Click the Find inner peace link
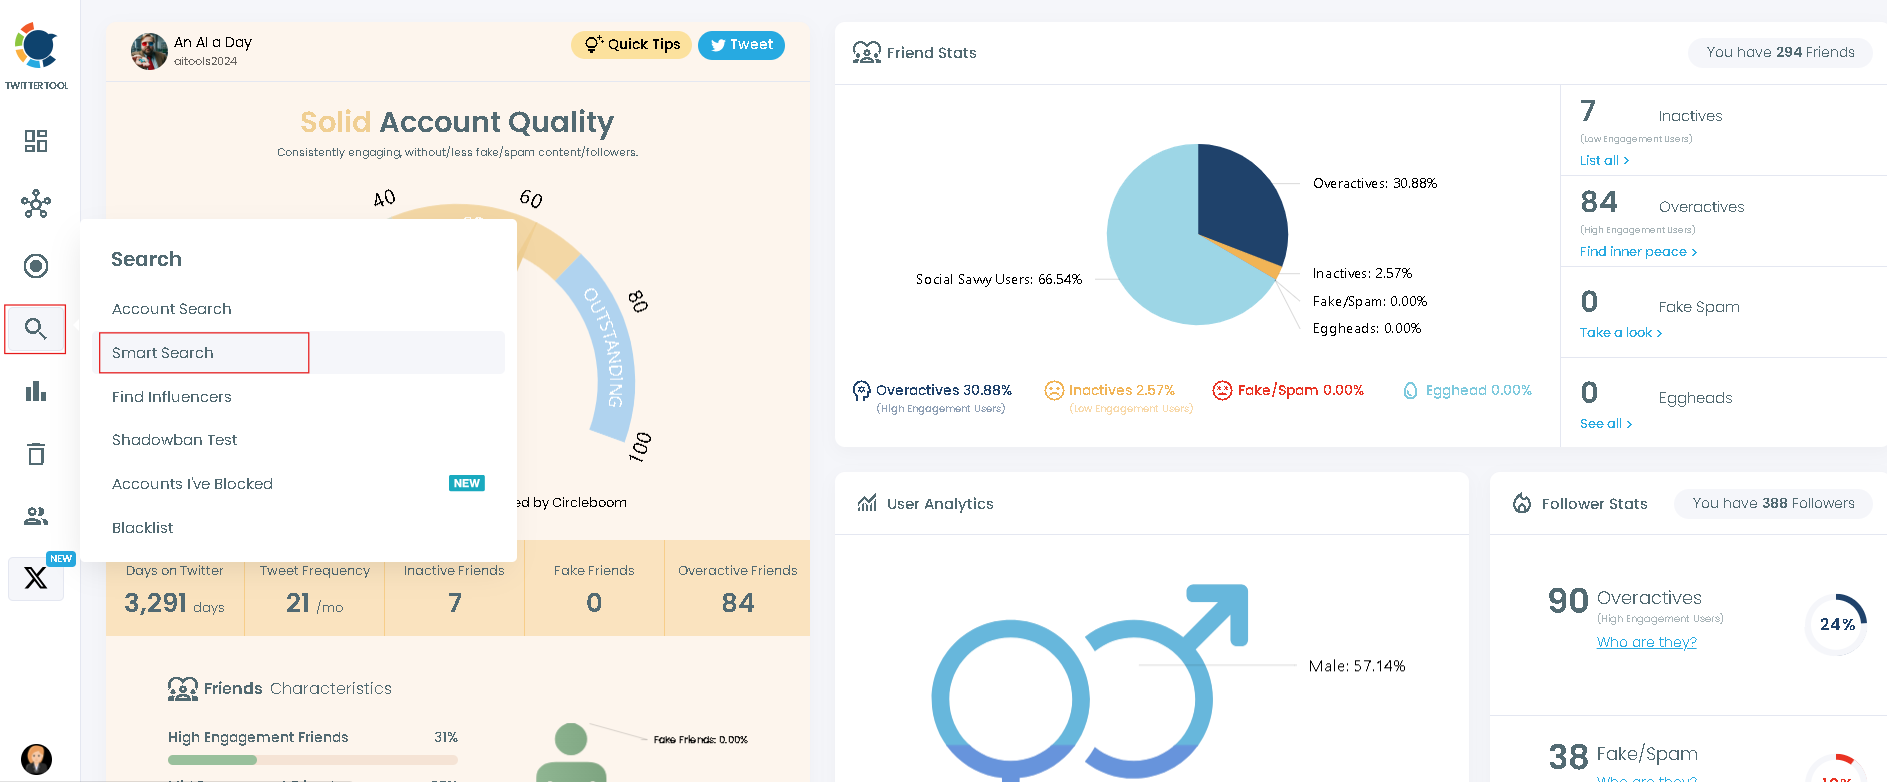This screenshot has height=782, width=1887. [x=1638, y=251]
